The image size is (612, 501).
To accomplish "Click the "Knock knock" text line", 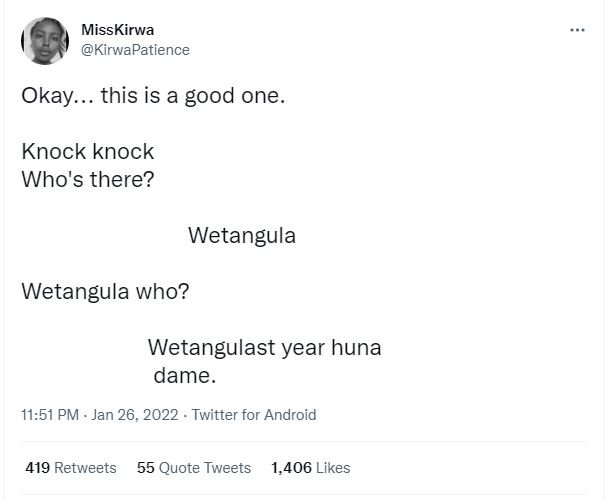I will point(88,153).
